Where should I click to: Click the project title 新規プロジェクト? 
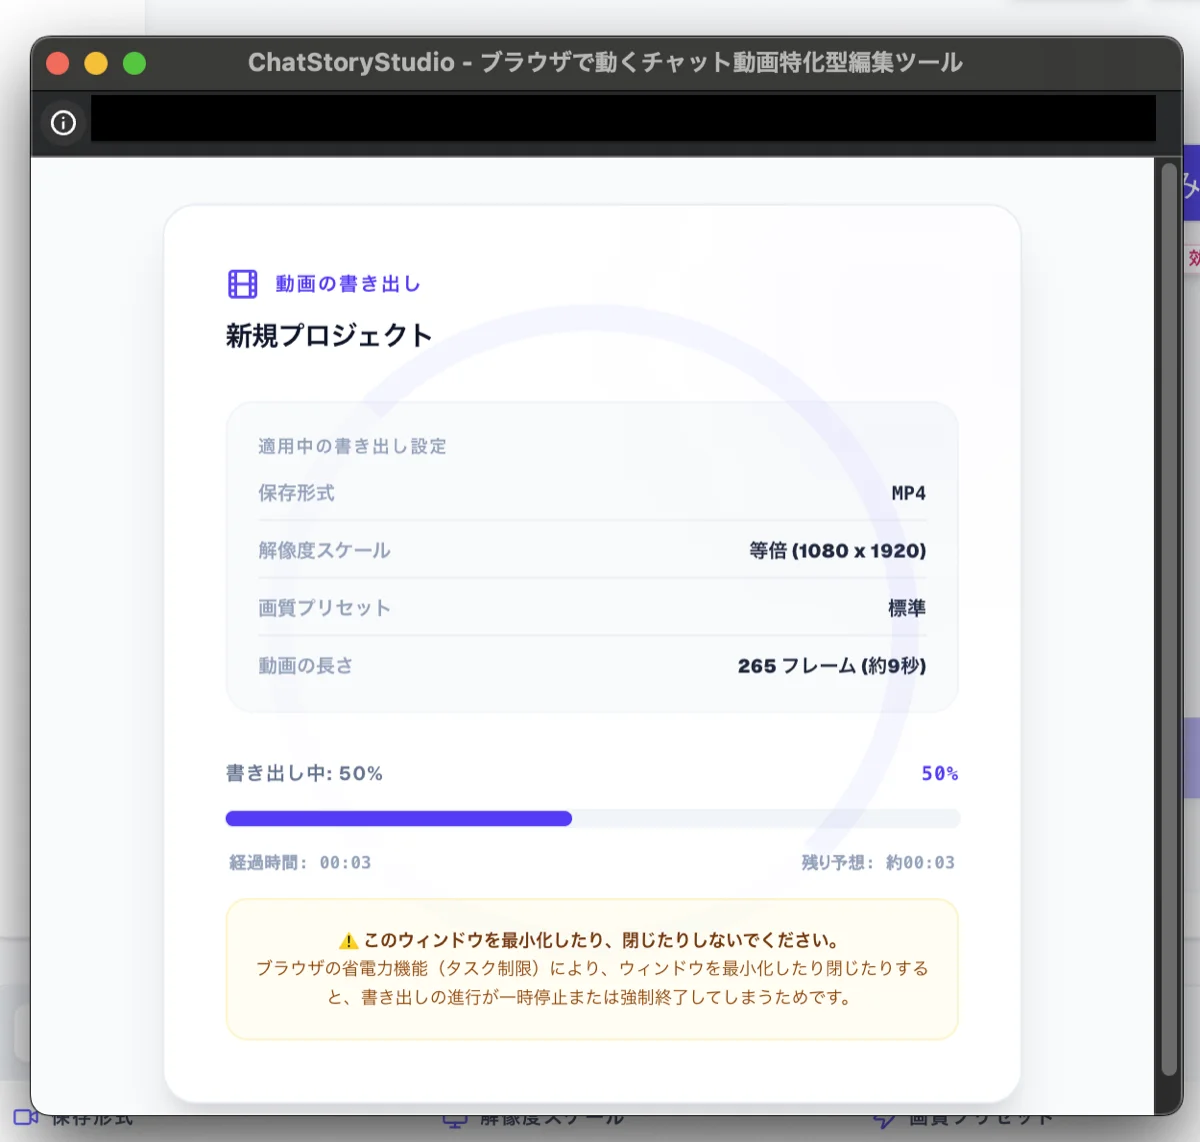tap(329, 335)
